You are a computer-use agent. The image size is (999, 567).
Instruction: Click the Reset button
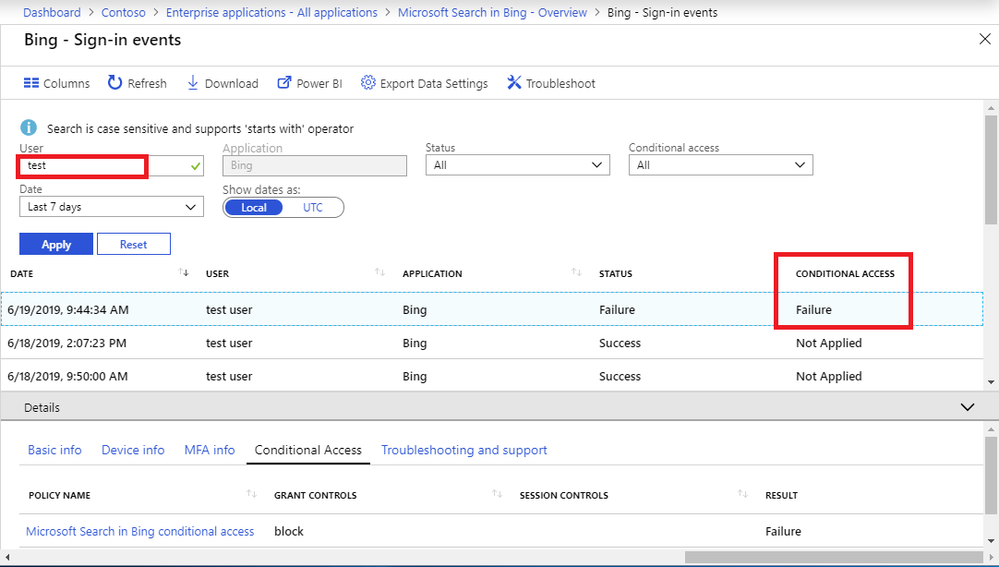click(134, 244)
